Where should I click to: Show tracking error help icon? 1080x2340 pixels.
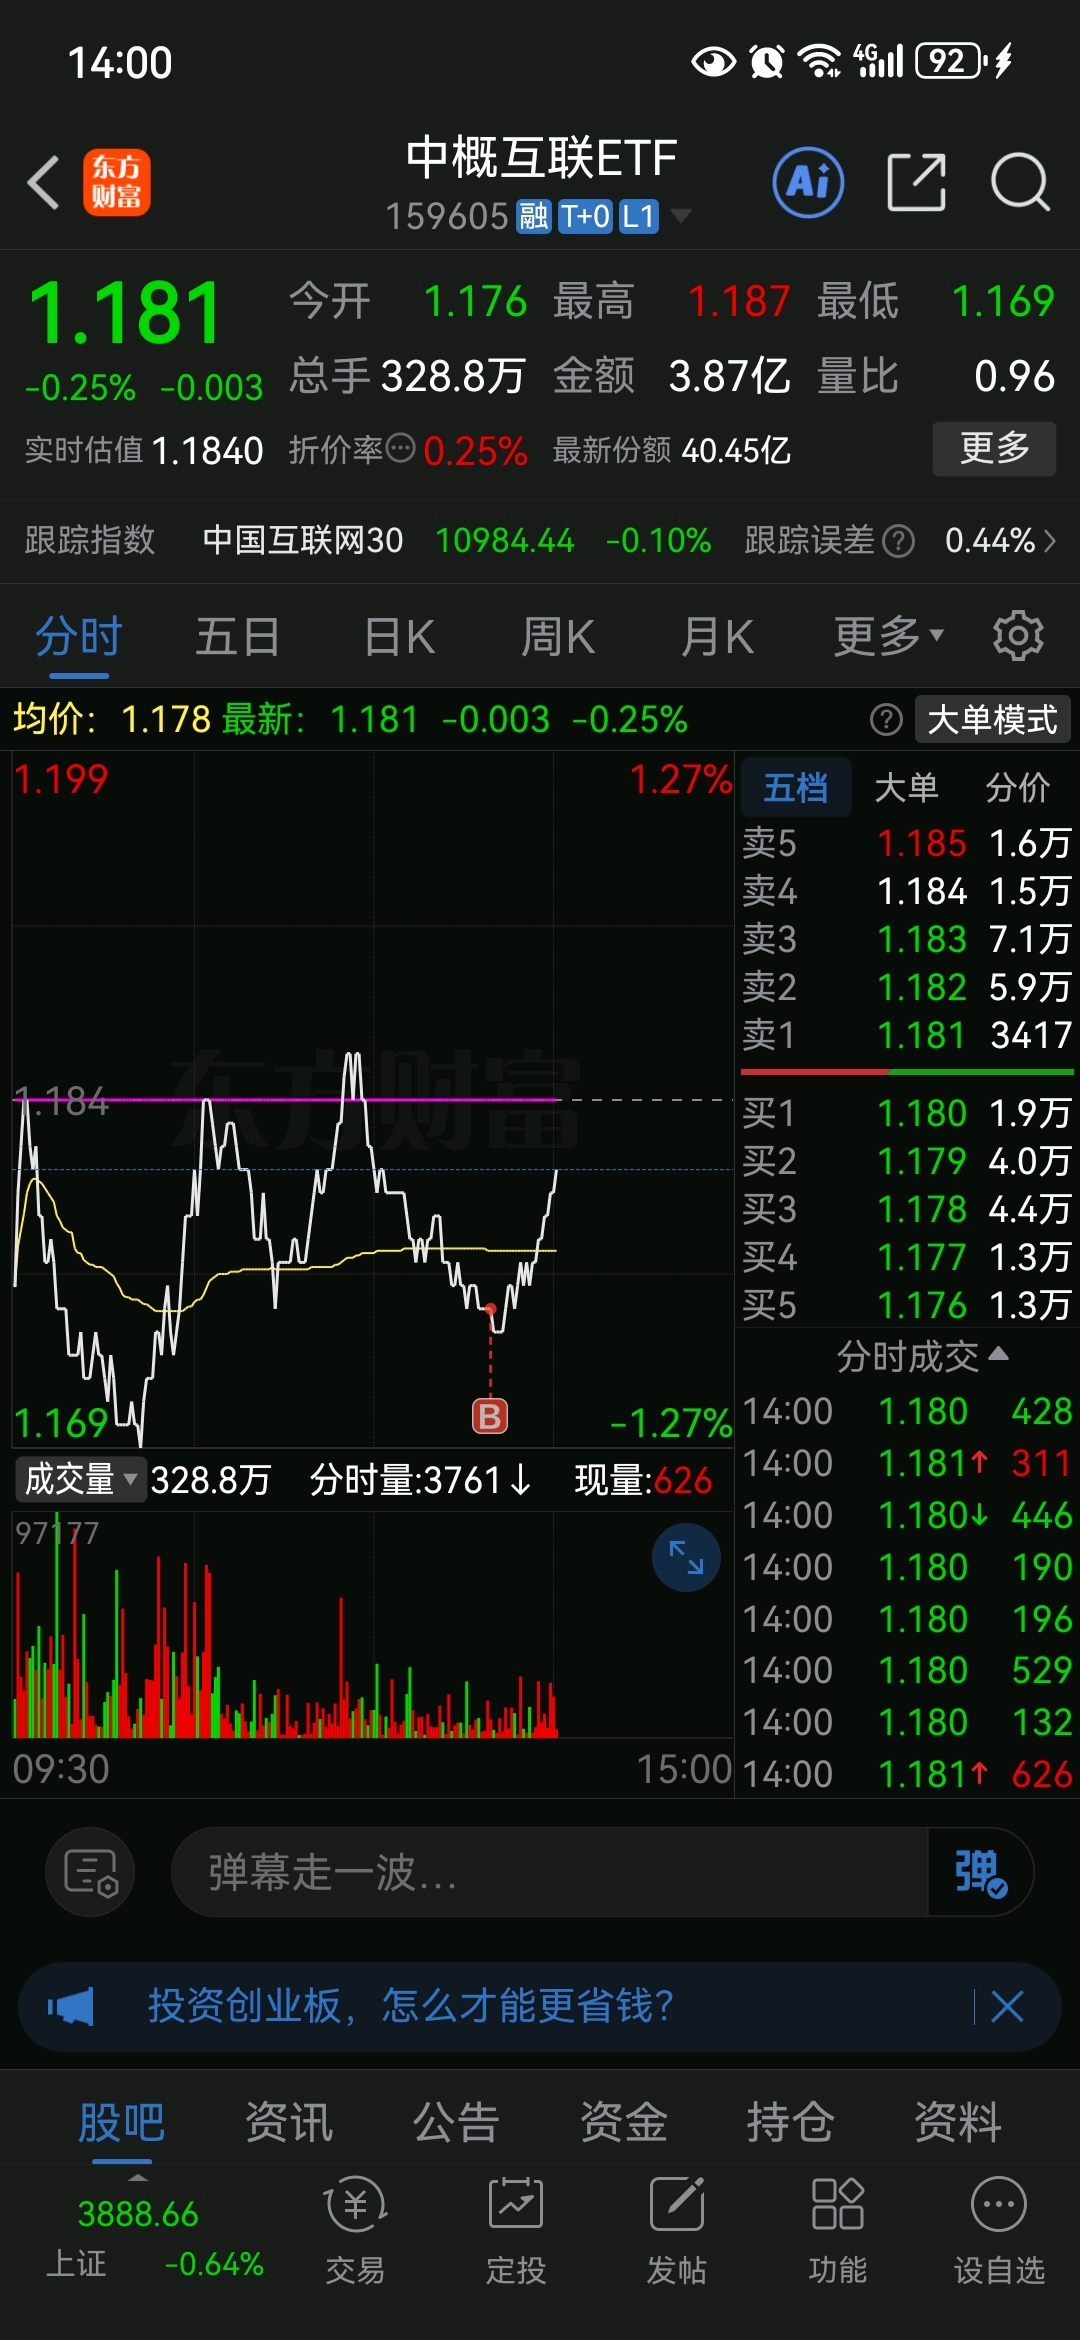pyautogui.click(x=898, y=541)
